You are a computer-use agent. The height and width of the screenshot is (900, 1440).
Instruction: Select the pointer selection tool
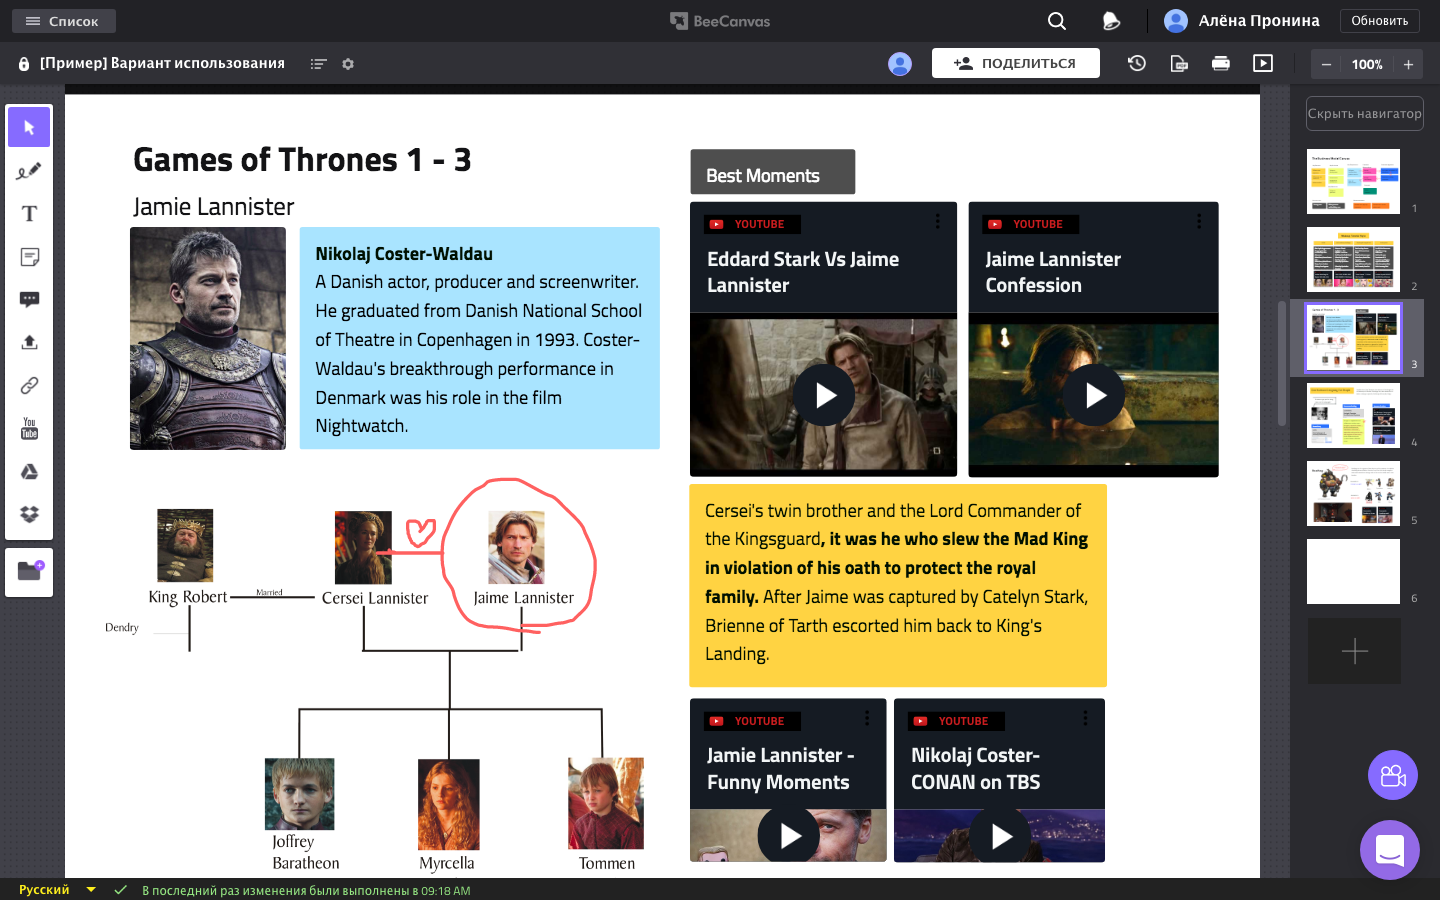coord(29,128)
